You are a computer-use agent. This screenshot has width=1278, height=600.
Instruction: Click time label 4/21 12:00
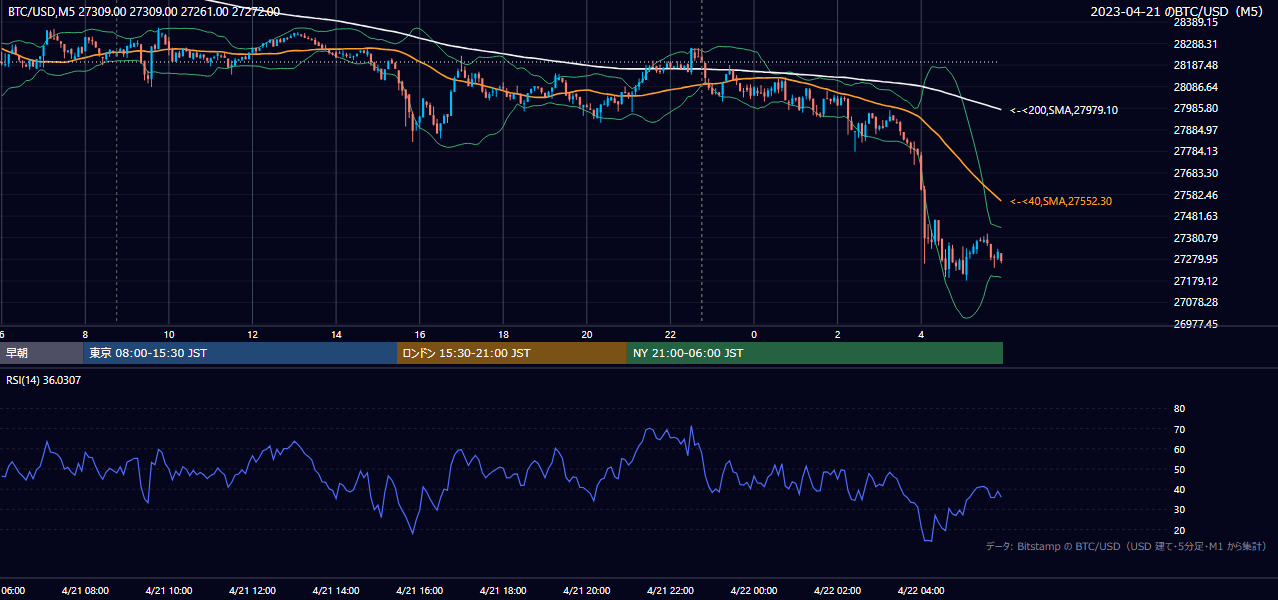pyautogui.click(x=252, y=590)
